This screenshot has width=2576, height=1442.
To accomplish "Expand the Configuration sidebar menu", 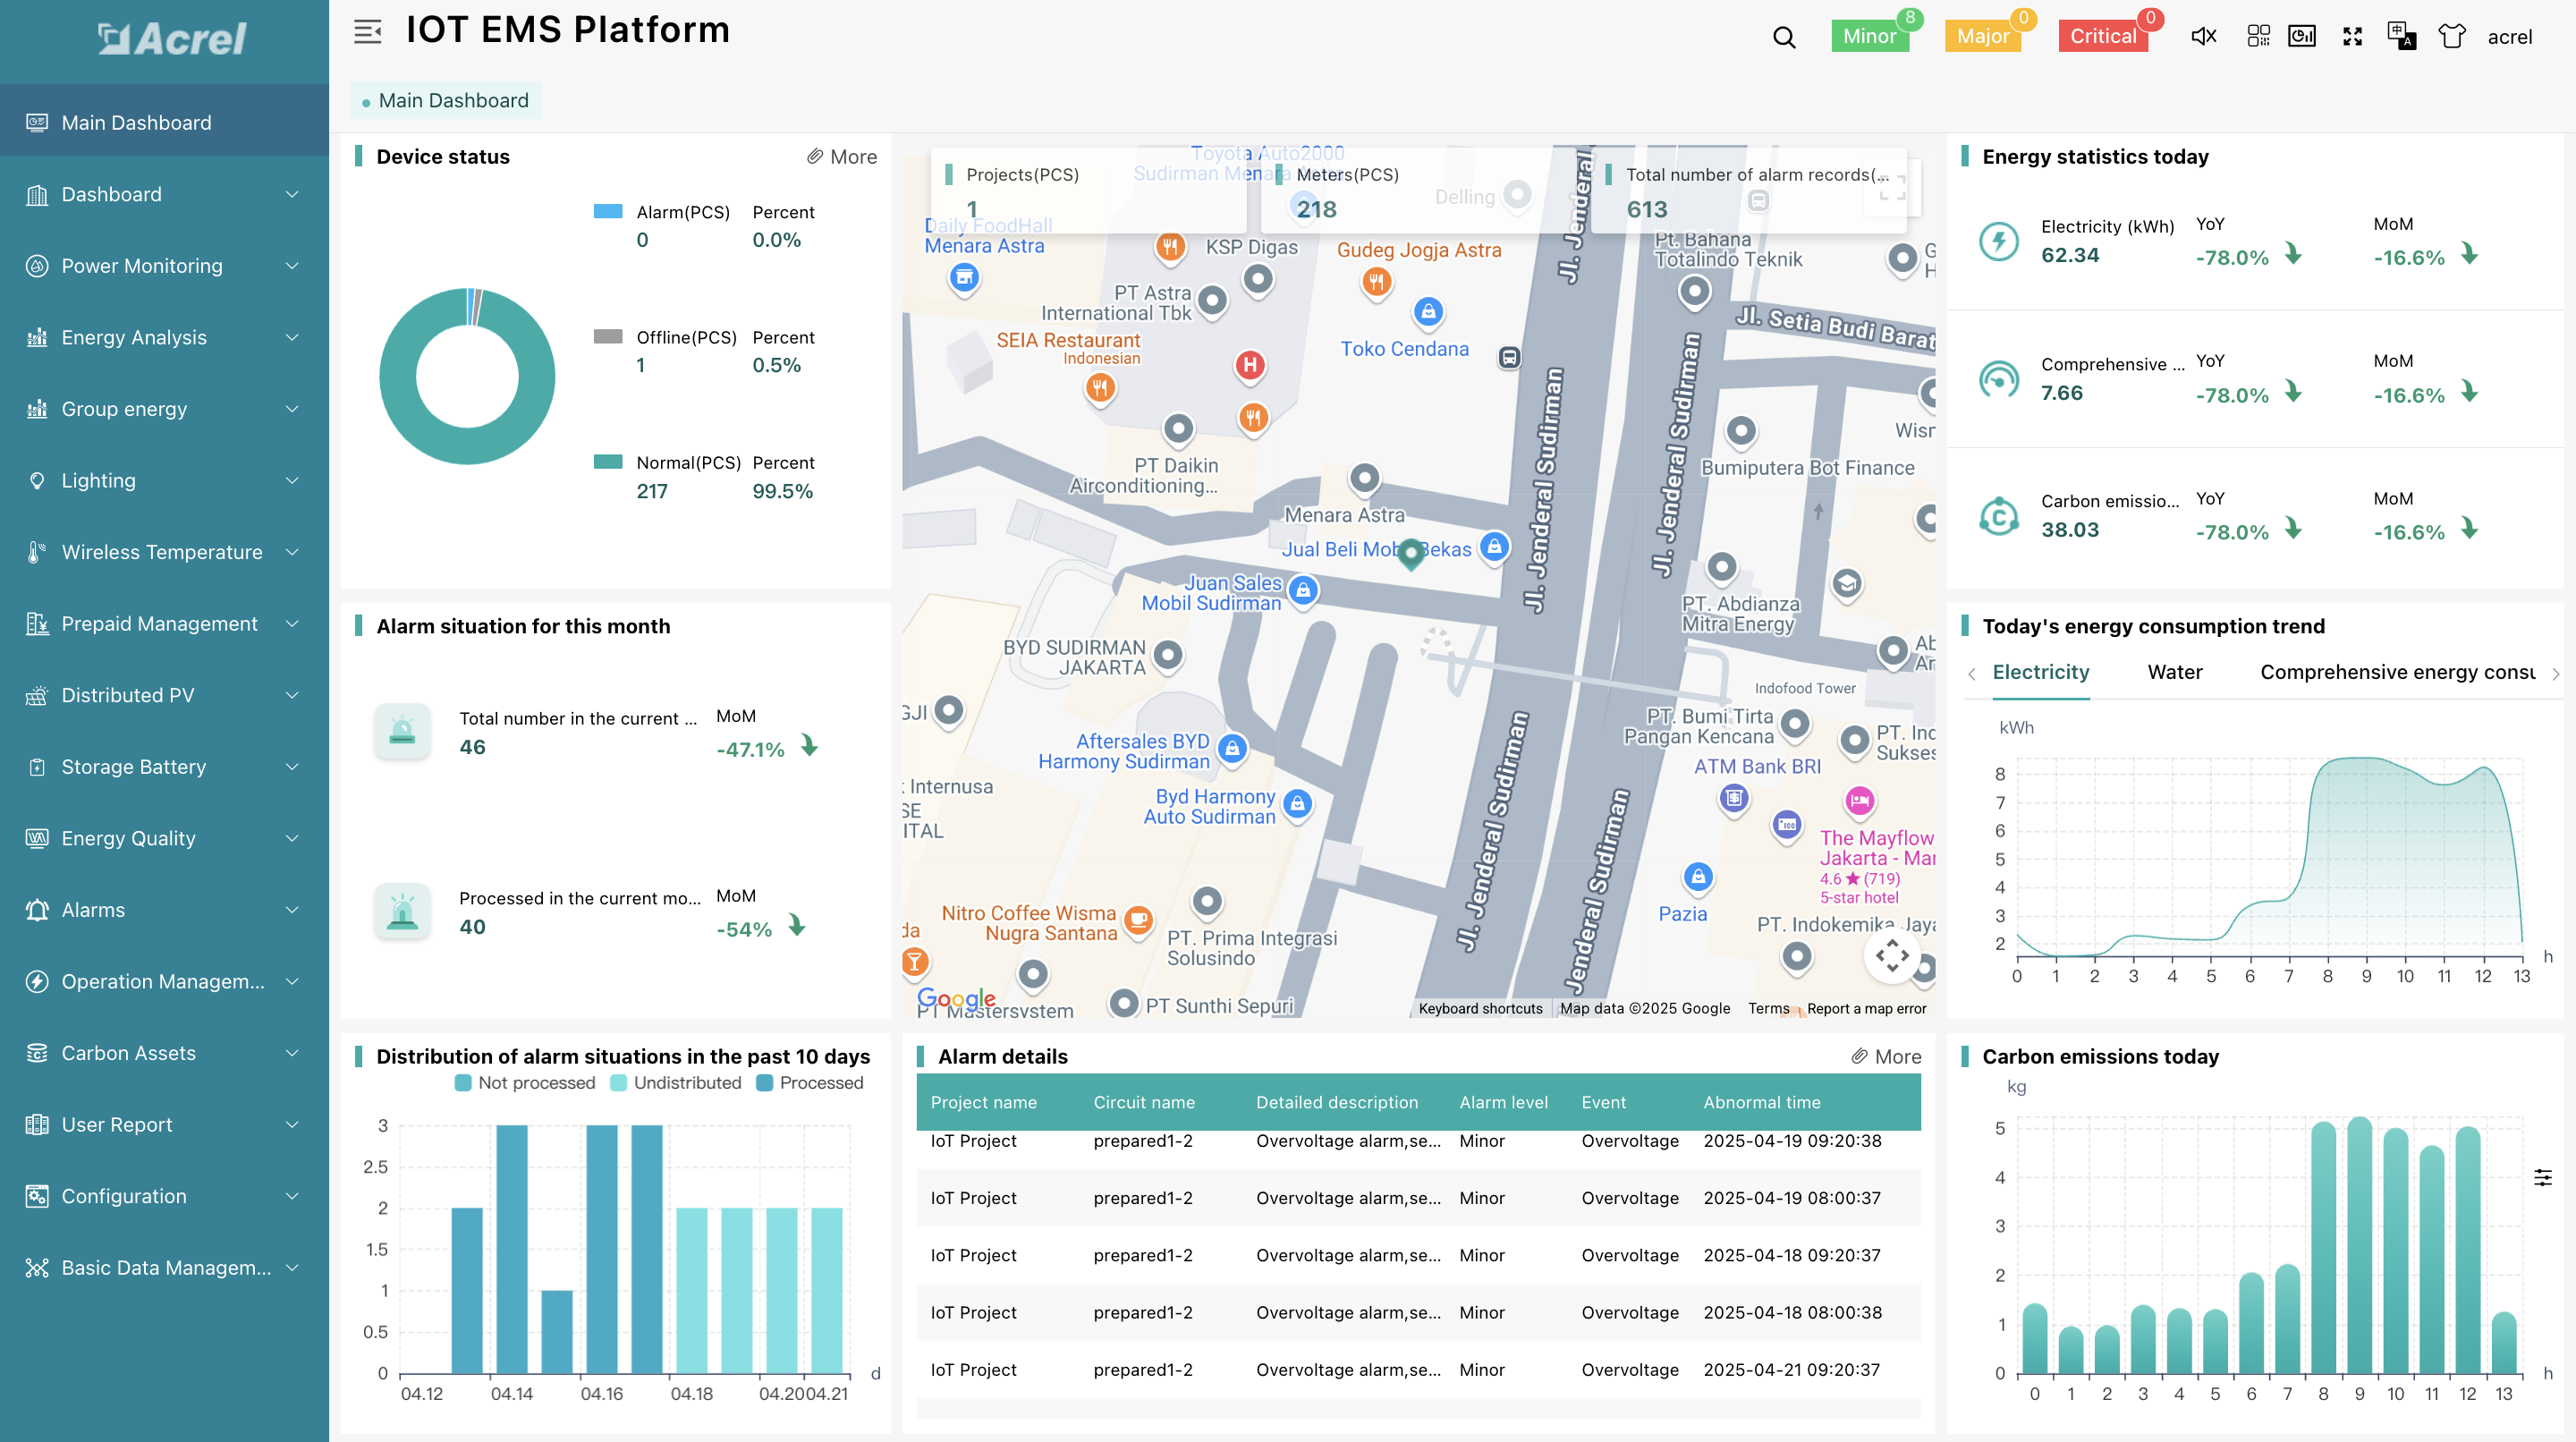I will point(164,1196).
